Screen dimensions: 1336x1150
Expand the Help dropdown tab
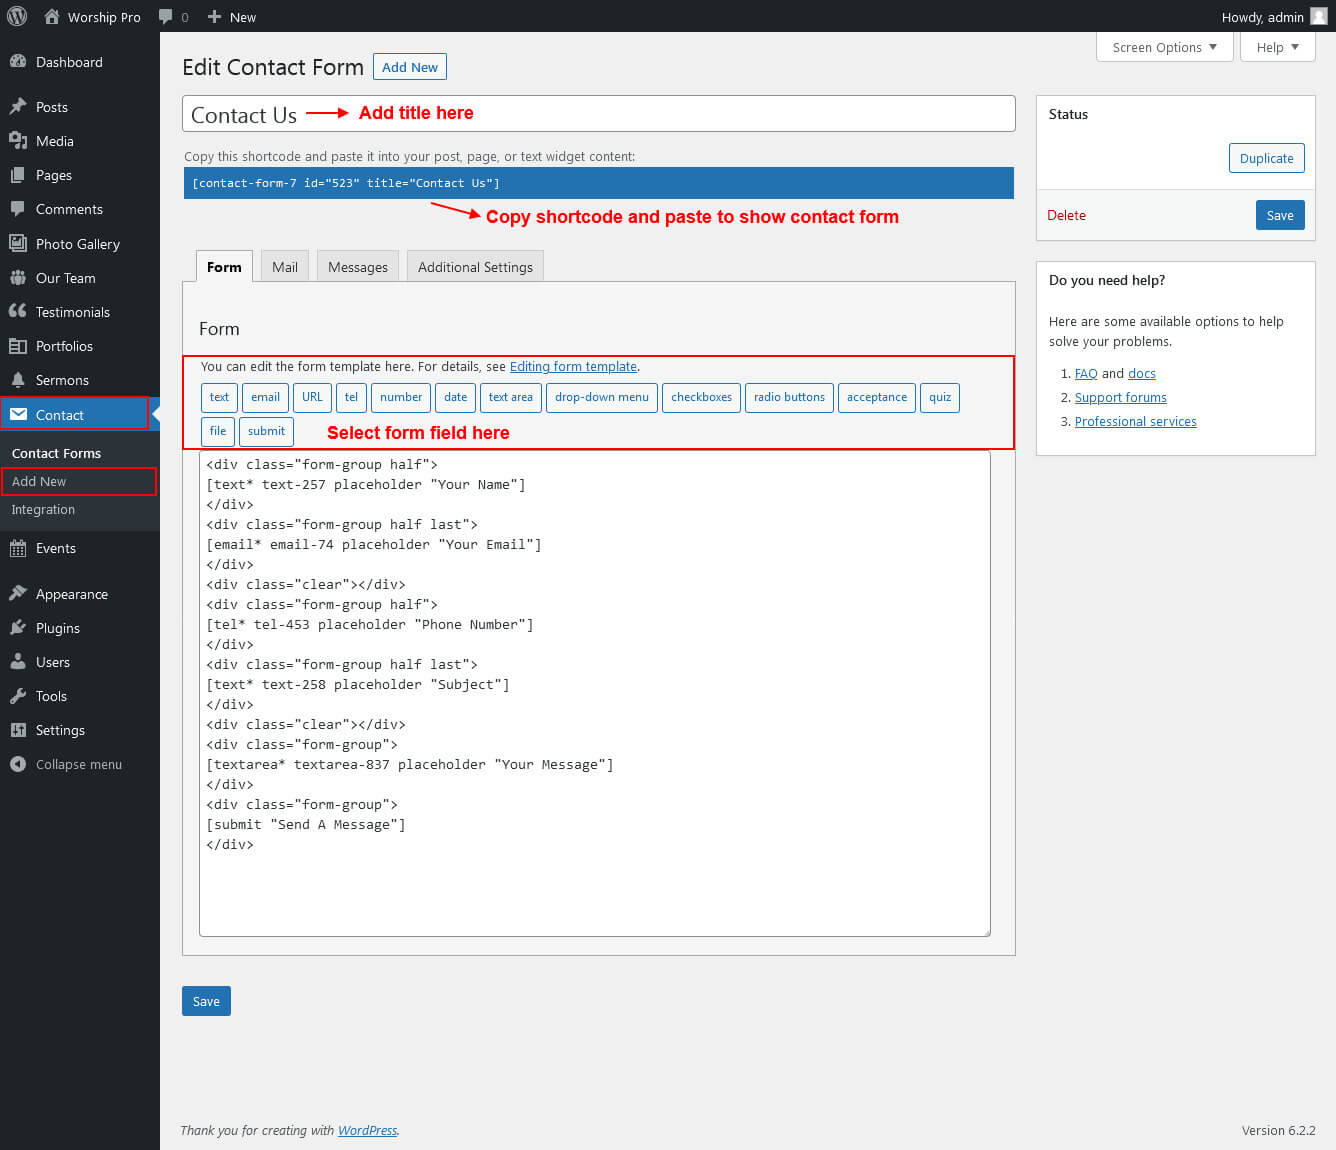(1277, 47)
